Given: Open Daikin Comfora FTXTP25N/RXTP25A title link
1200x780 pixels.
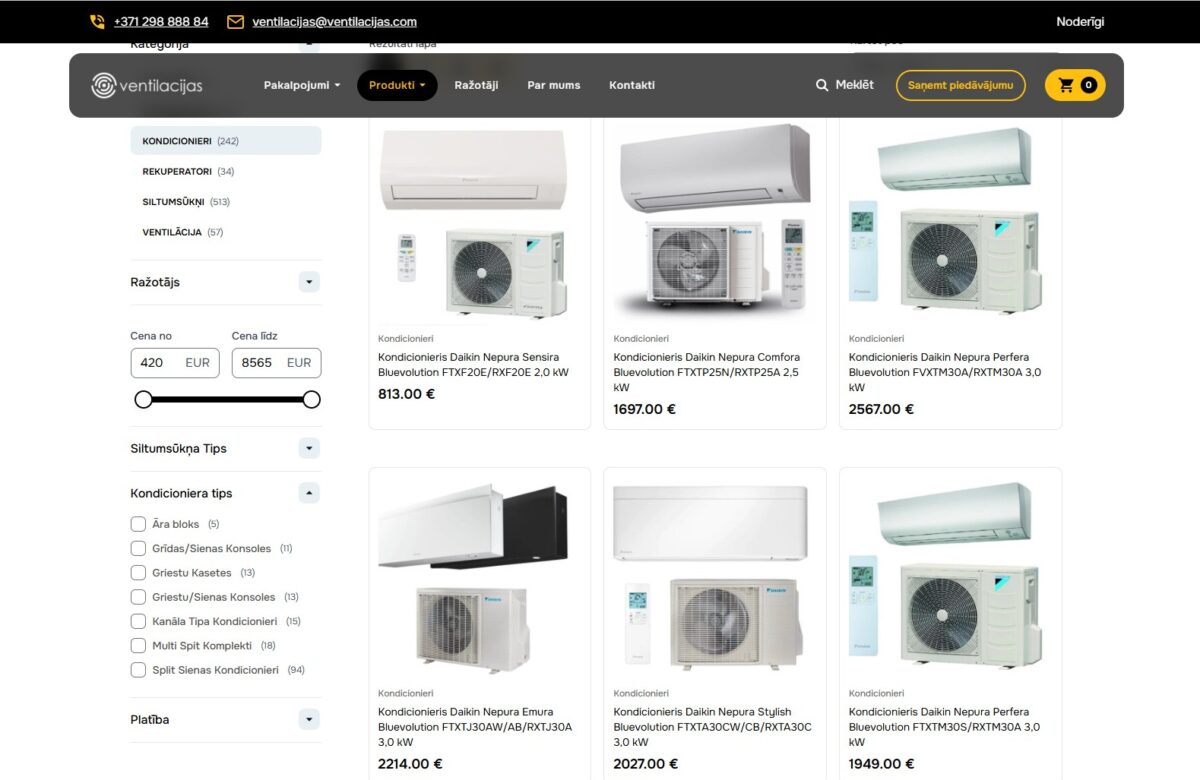Looking at the screenshot, I should point(707,372).
